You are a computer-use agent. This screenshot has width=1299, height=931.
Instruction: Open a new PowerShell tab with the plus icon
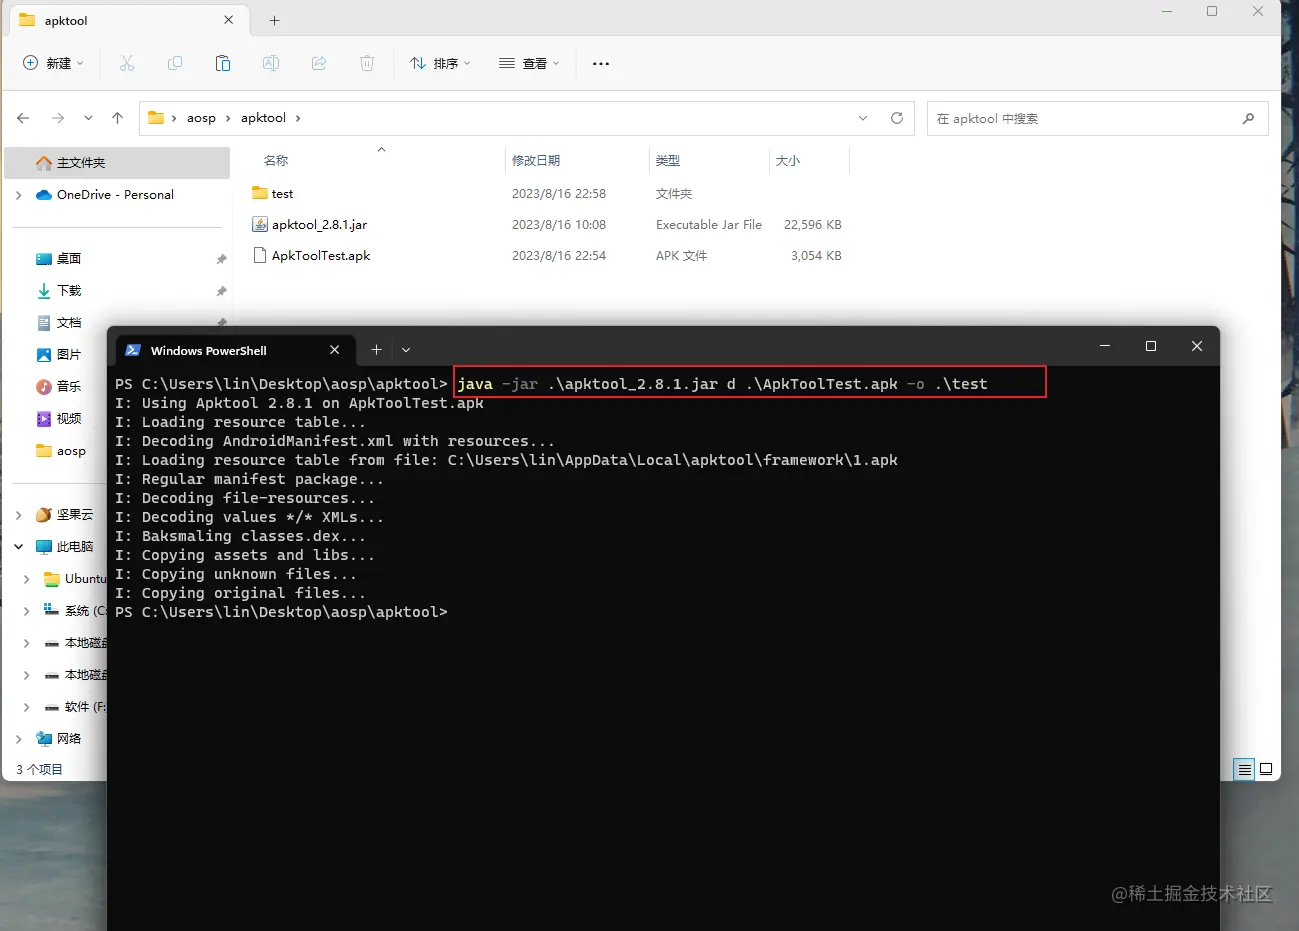pos(376,350)
